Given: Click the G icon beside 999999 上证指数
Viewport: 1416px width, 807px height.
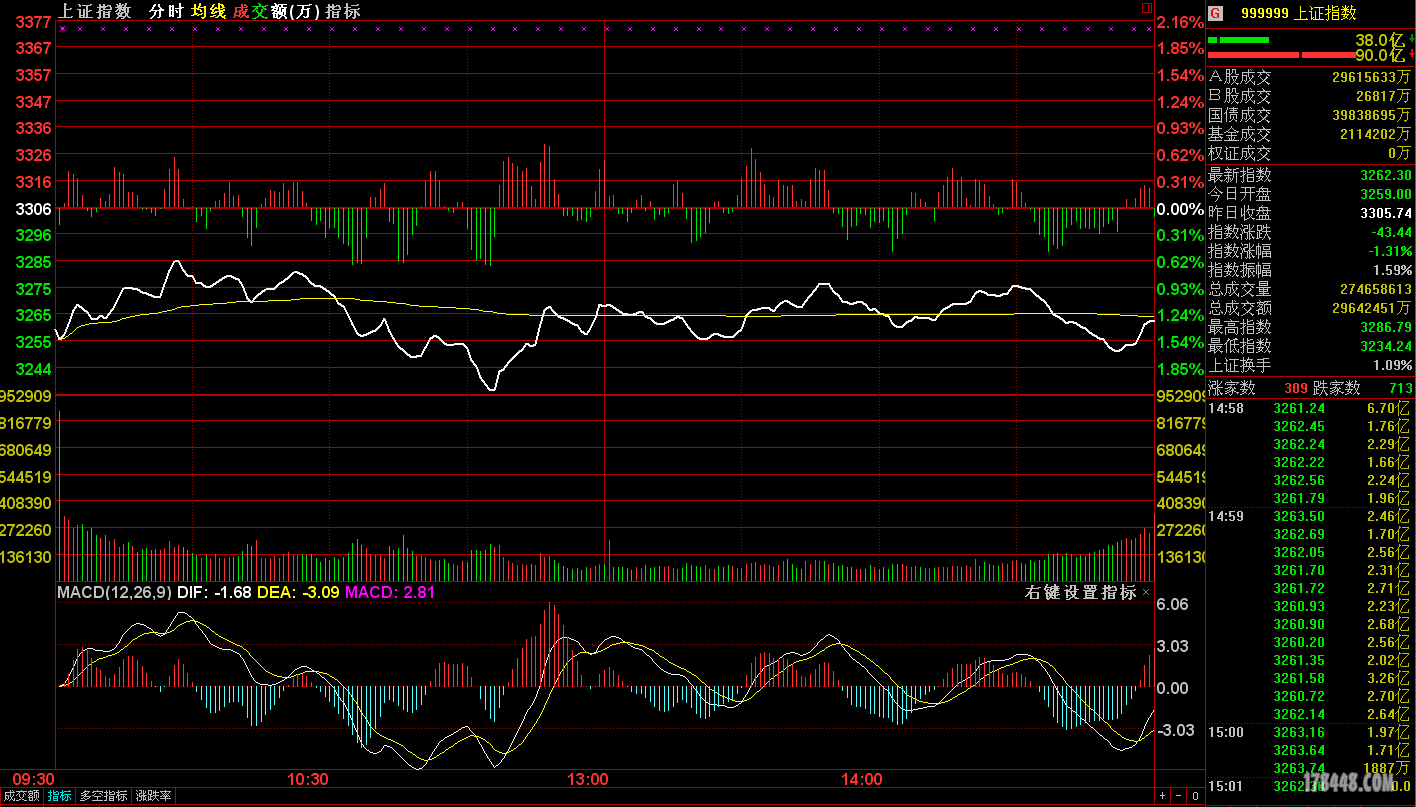Looking at the screenshot, I should (1215, 13).
